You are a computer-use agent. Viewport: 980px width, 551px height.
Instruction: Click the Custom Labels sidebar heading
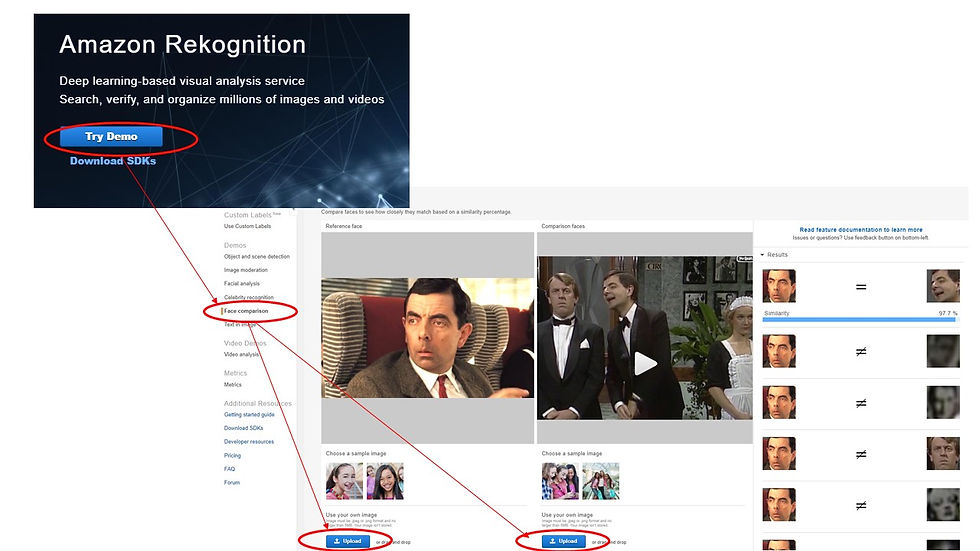click(248, 215)
